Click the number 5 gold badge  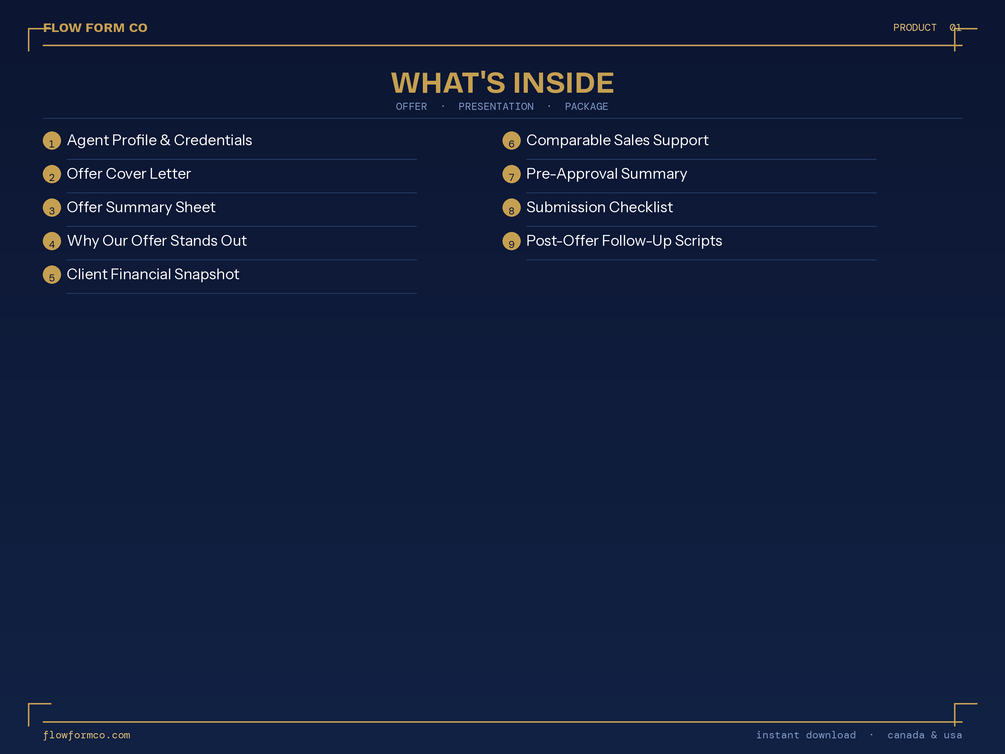click(52, 275)
